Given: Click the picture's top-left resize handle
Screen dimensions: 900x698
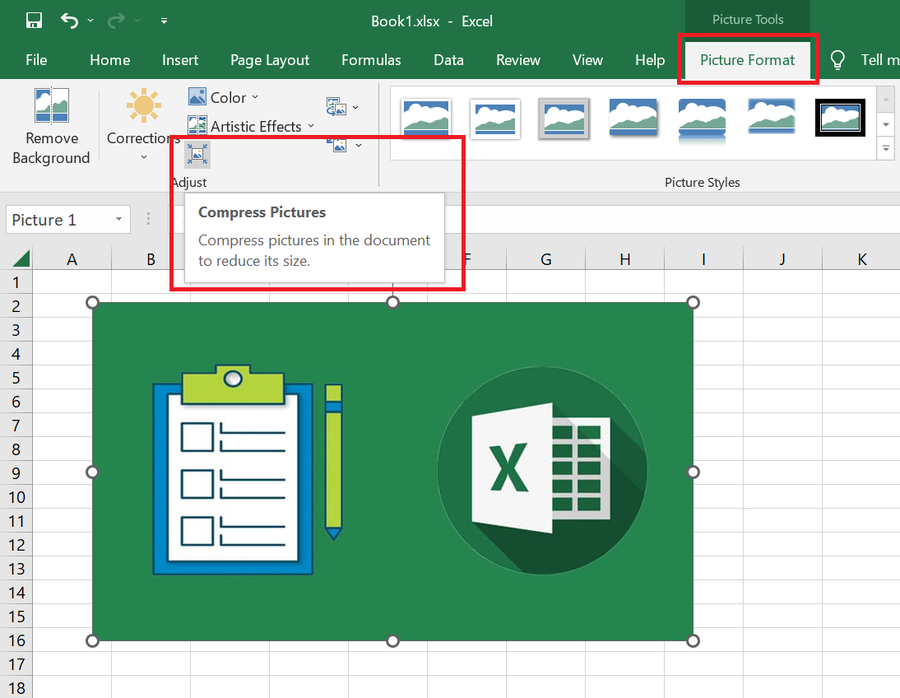Looking at the screenshot, I should click(x=92, y=303).
